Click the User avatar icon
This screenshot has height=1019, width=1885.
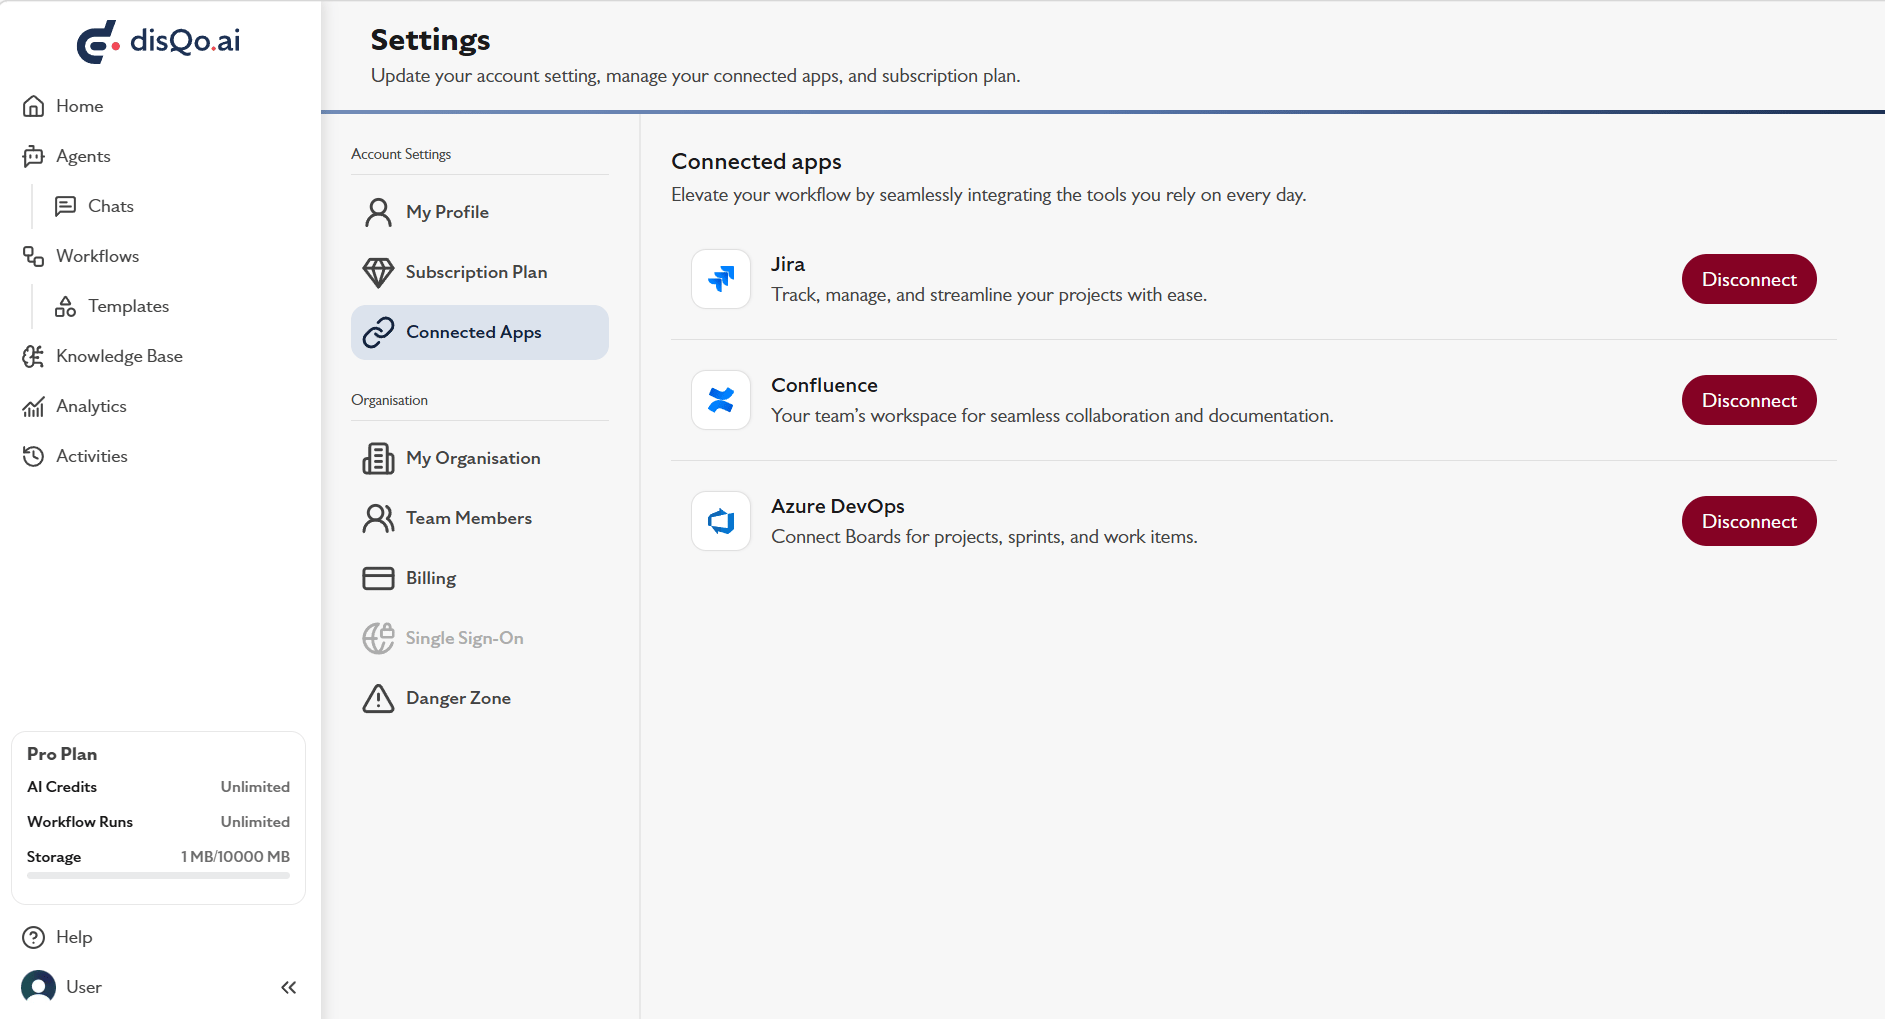click(x=38, y=987)
